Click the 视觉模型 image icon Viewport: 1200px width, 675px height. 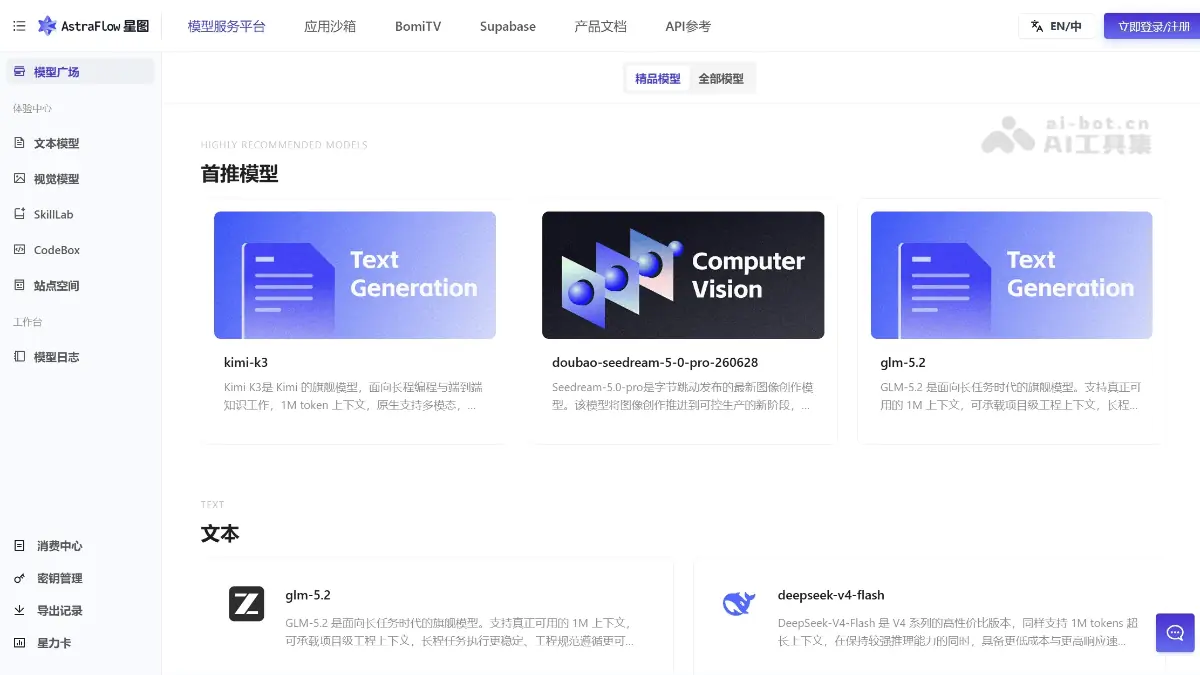19,179
